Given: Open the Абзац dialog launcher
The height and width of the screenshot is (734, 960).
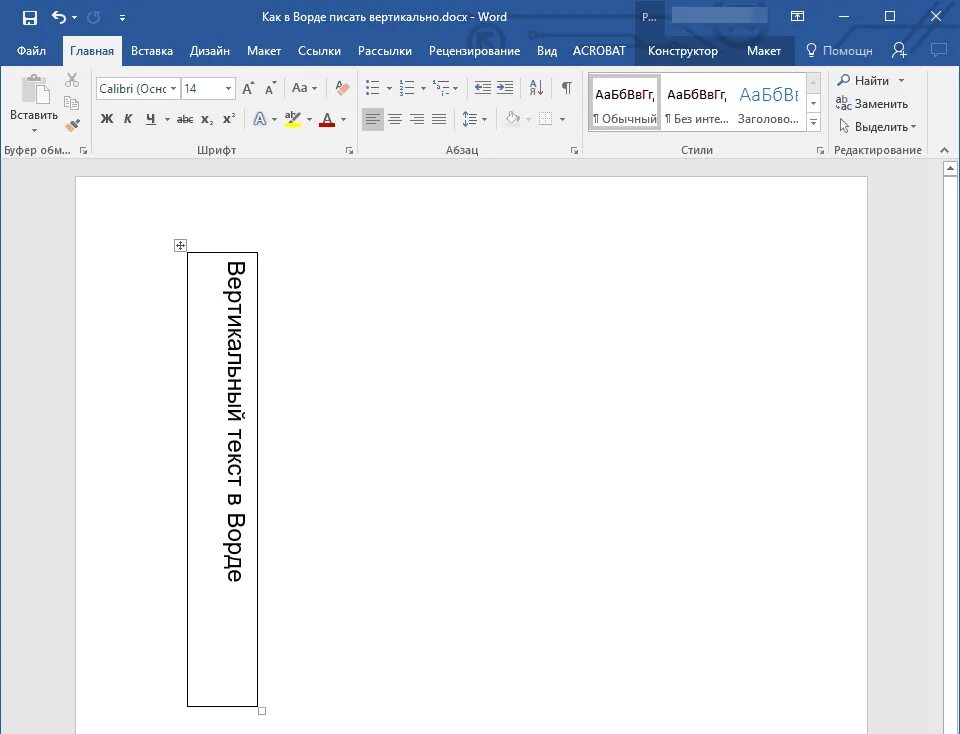Looking at the screenshot, I should 574,151.
